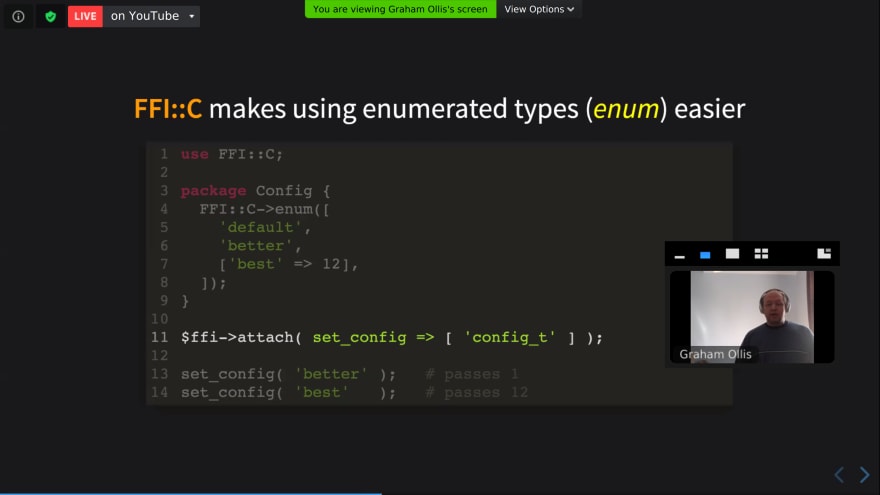Click 'package Config {' on line 3
This screenshot has height=495, width=880.
pos(256,191)
